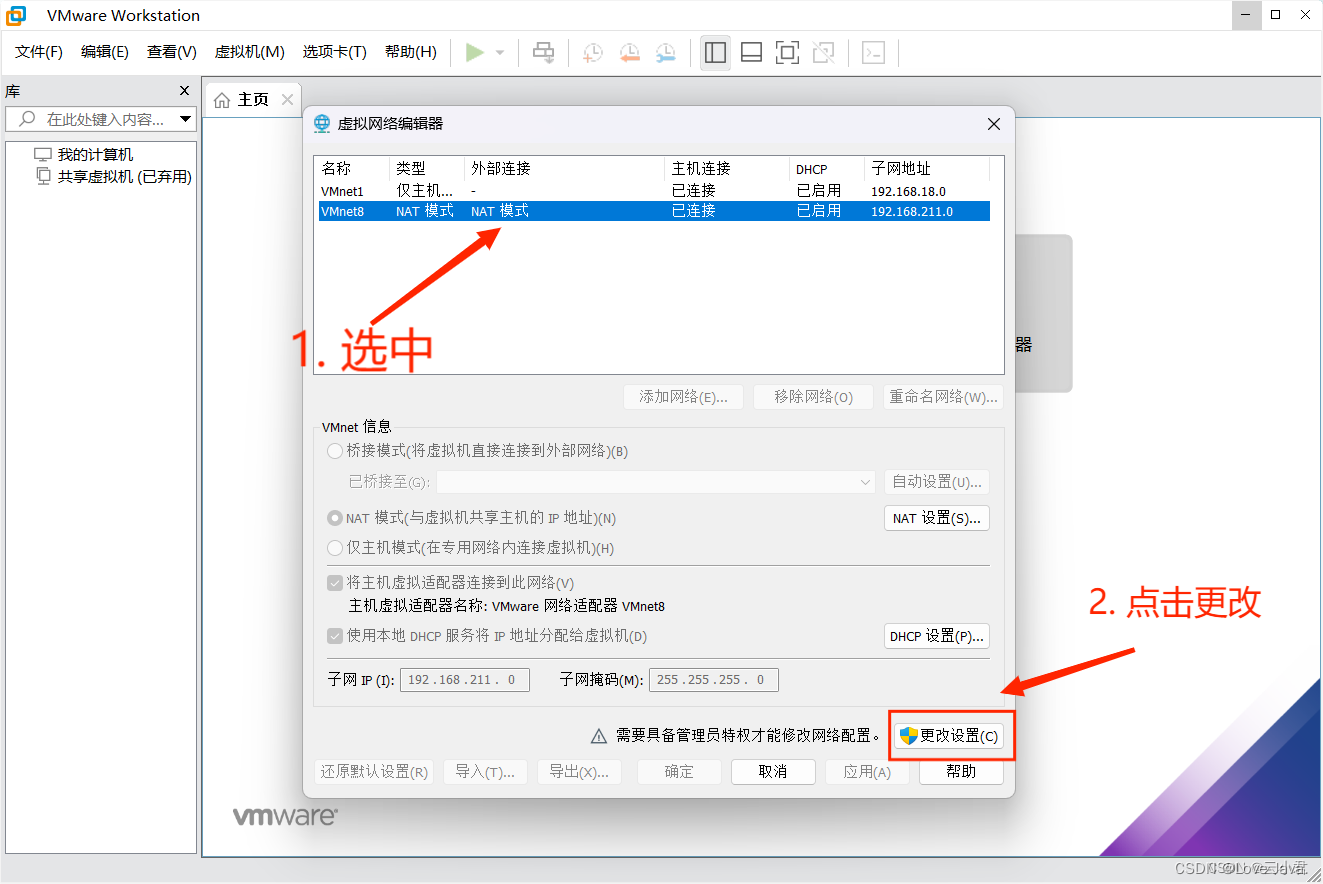The height and width of the screenshot is (884, 1323).
Task: Toggle 将主机虚拟适配器连接到此网络 checkbox
Action: coord(335,583)
